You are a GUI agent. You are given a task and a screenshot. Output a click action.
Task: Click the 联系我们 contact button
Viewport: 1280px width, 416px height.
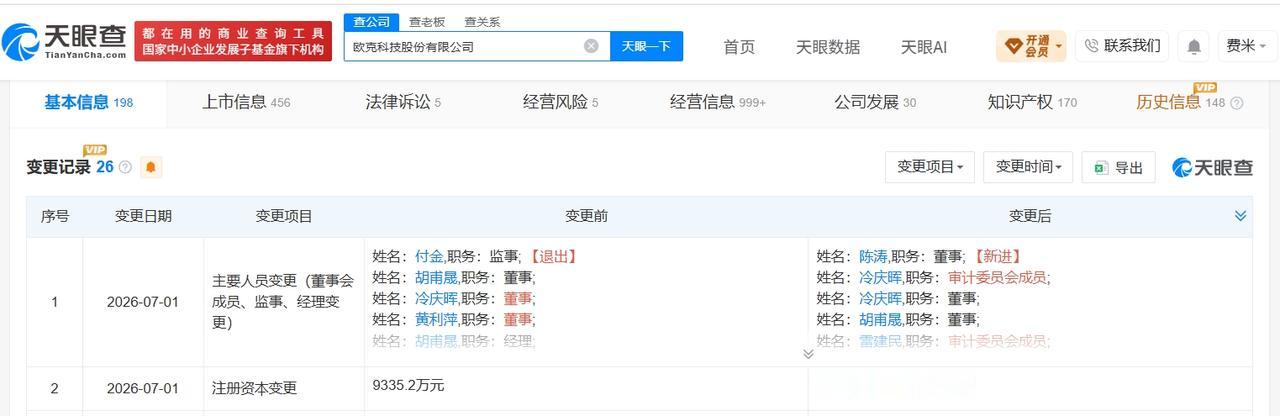click(1122, 46)
